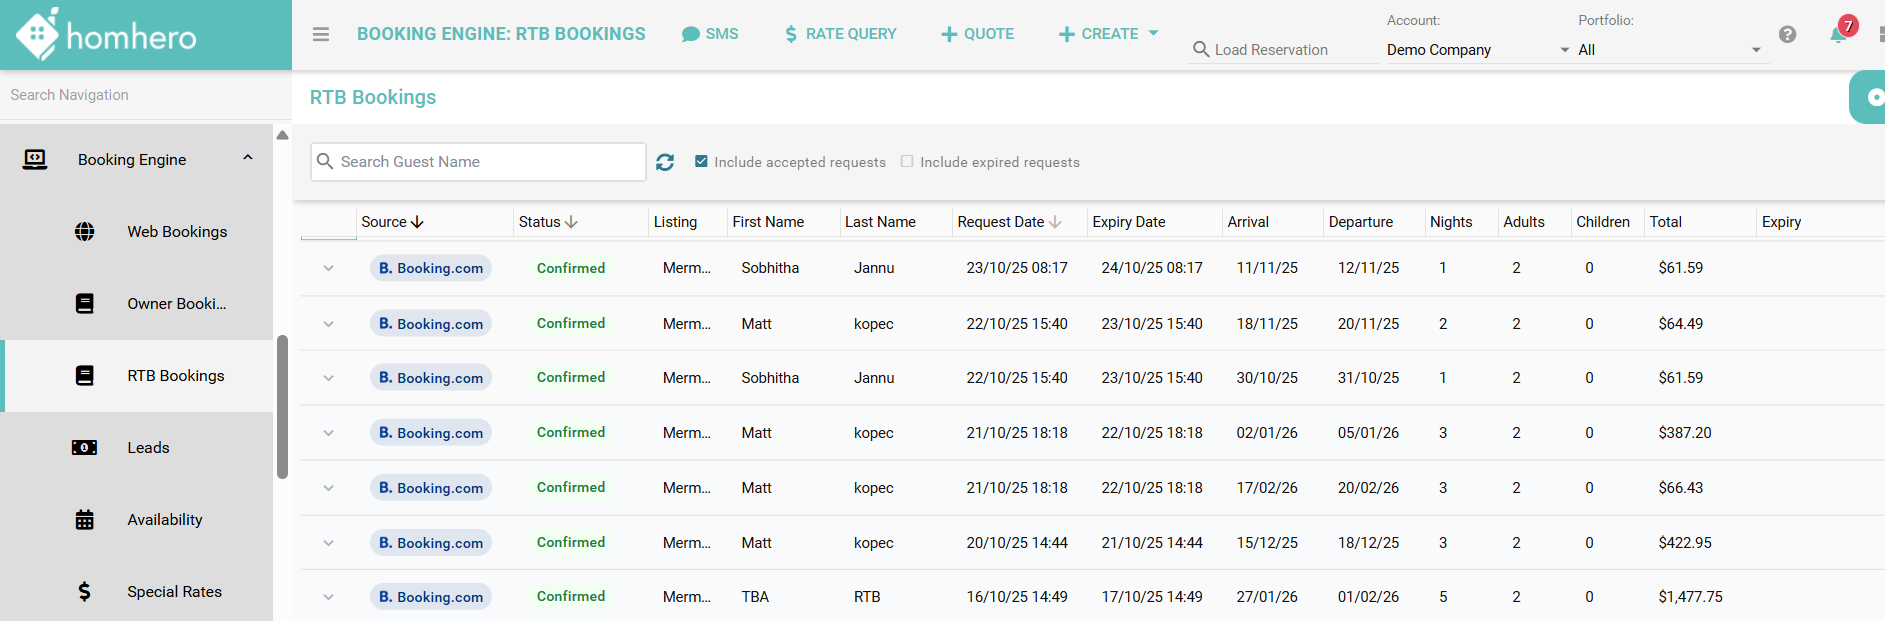Open the Portfolio dropdown

click(1668, 50)
